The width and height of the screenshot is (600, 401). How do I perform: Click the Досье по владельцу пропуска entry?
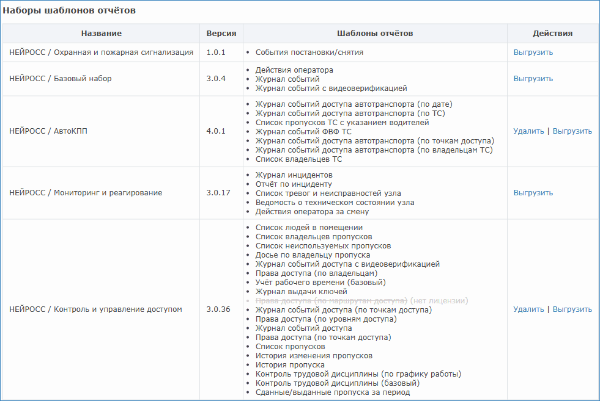(x=313, y=255)
